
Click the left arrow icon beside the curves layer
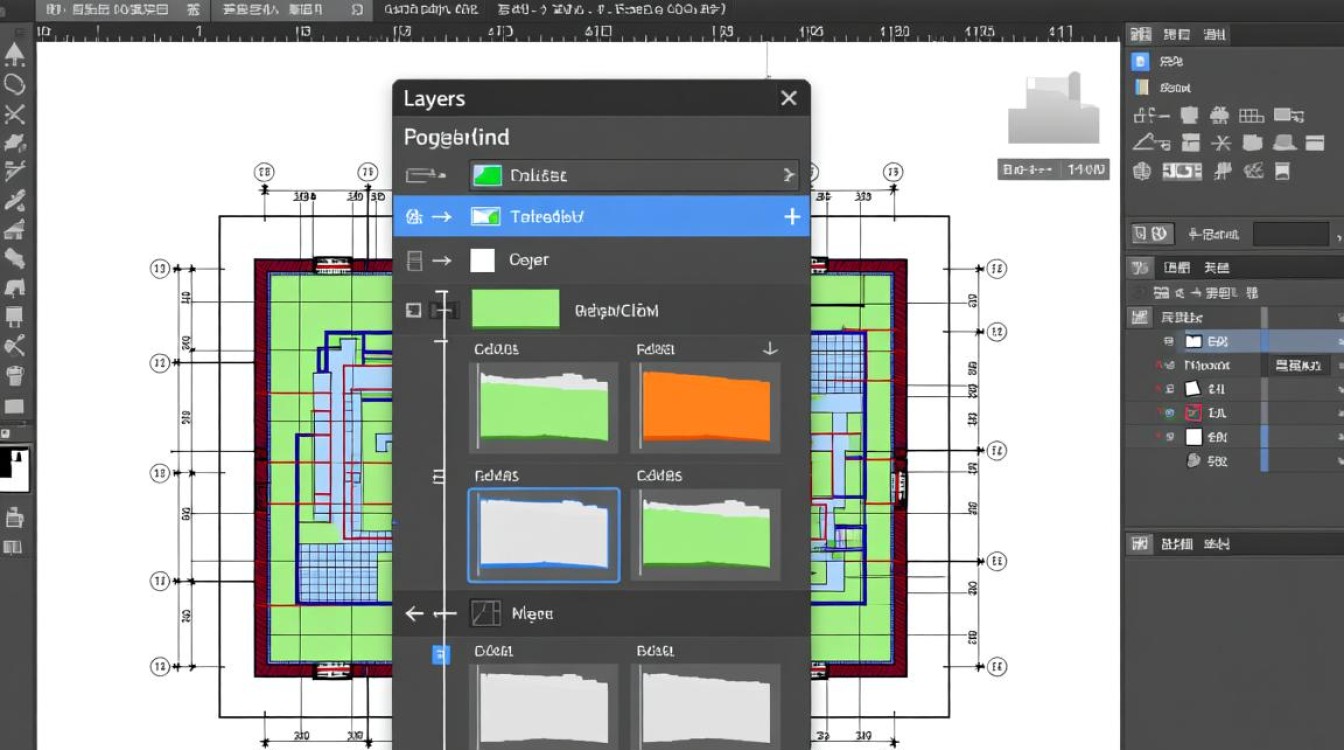[415, 614]
